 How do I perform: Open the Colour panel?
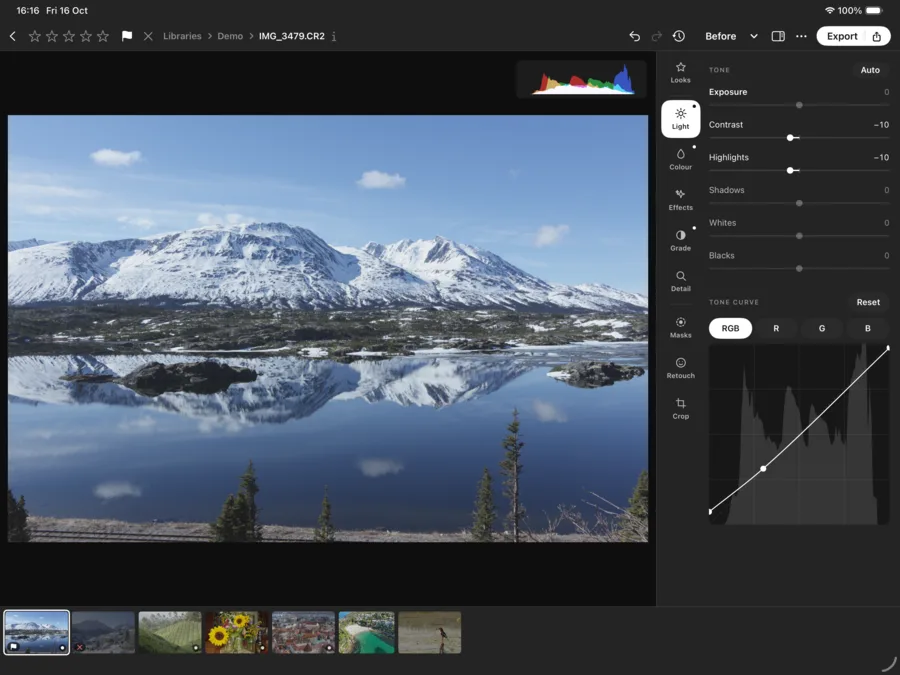coord(680,160)
